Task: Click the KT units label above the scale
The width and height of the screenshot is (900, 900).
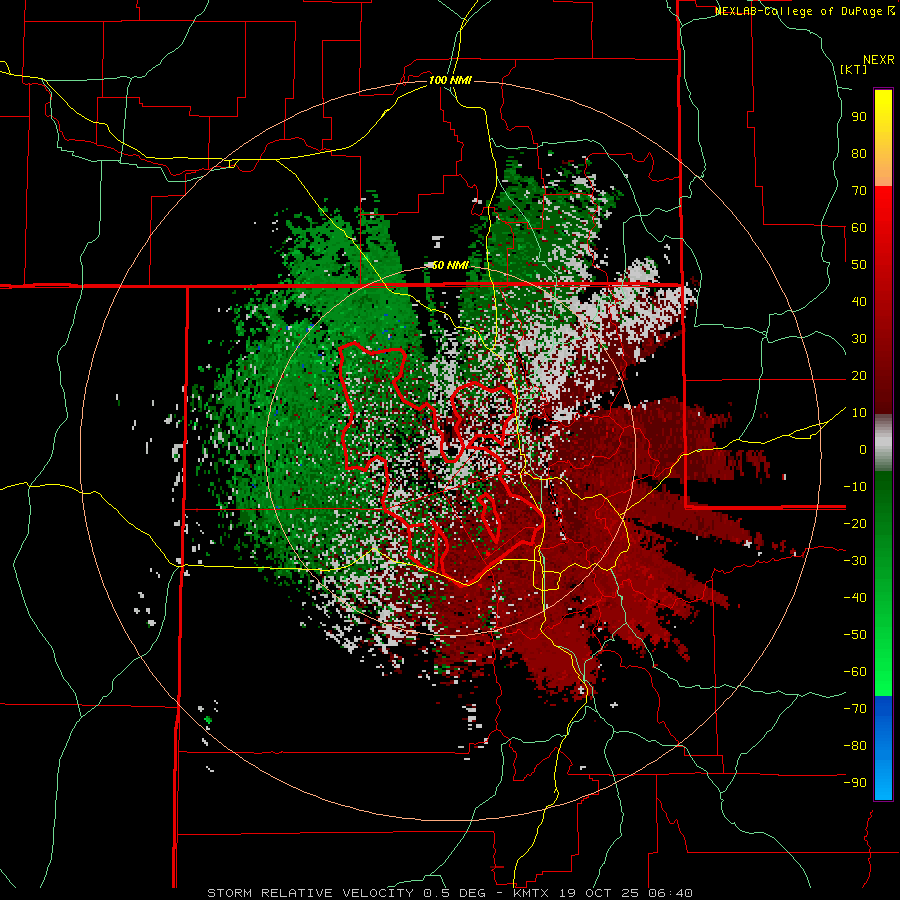Action: click(854, 69)
